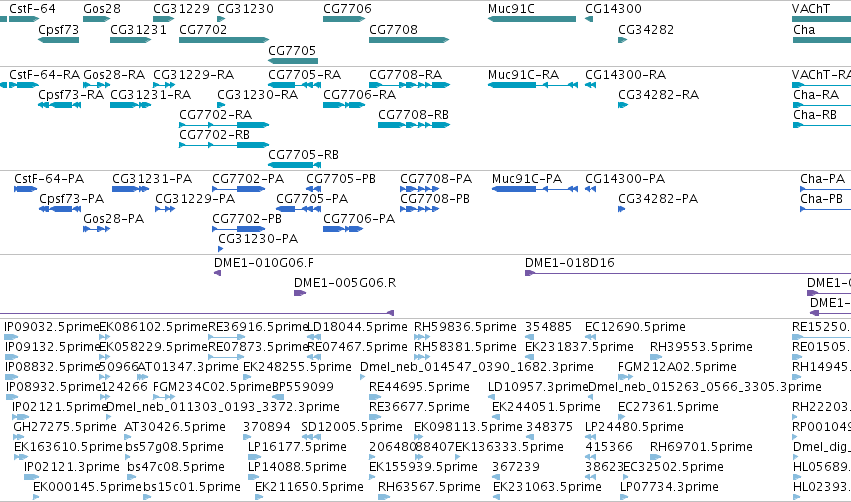Open the Gos28-PA coding feature
Image resolution: width=851 pixels, height=502 pixels.
point(97,229)
